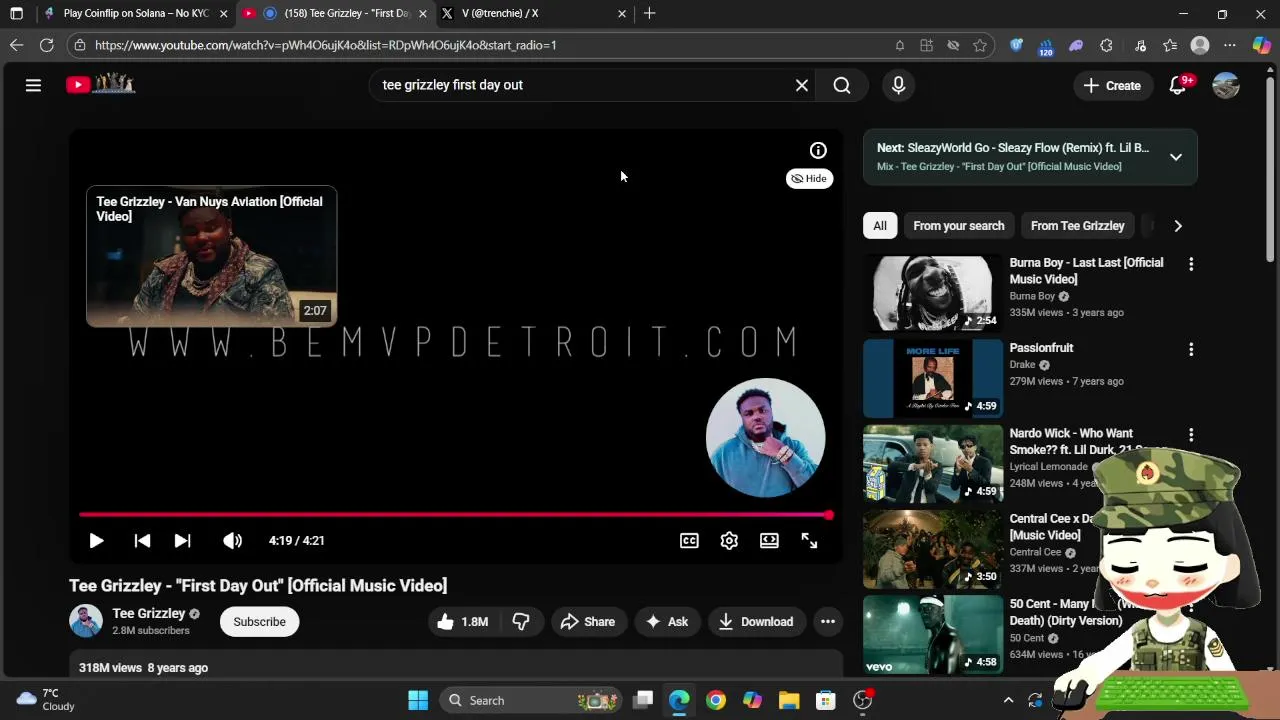Image resolution: width=1280 pixels, height=720 pixels.
Task: Open Microsoft Store from the taskbar
Action: pos(825,700)
